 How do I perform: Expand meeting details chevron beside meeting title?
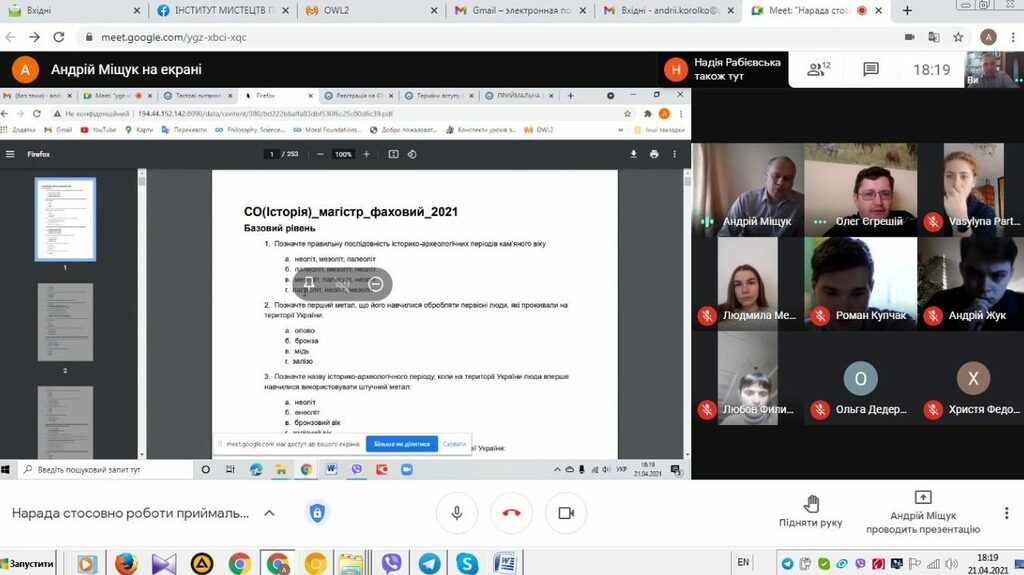pyautogui.click(x=269, y=513)
